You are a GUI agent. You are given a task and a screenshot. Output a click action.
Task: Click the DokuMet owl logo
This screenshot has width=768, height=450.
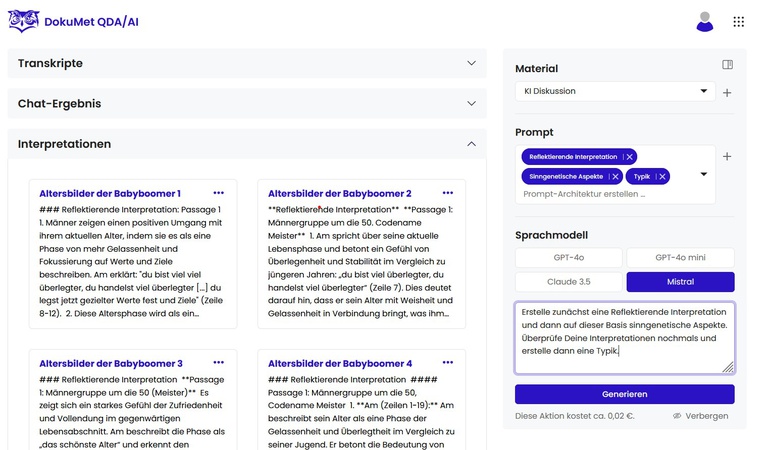24,22
